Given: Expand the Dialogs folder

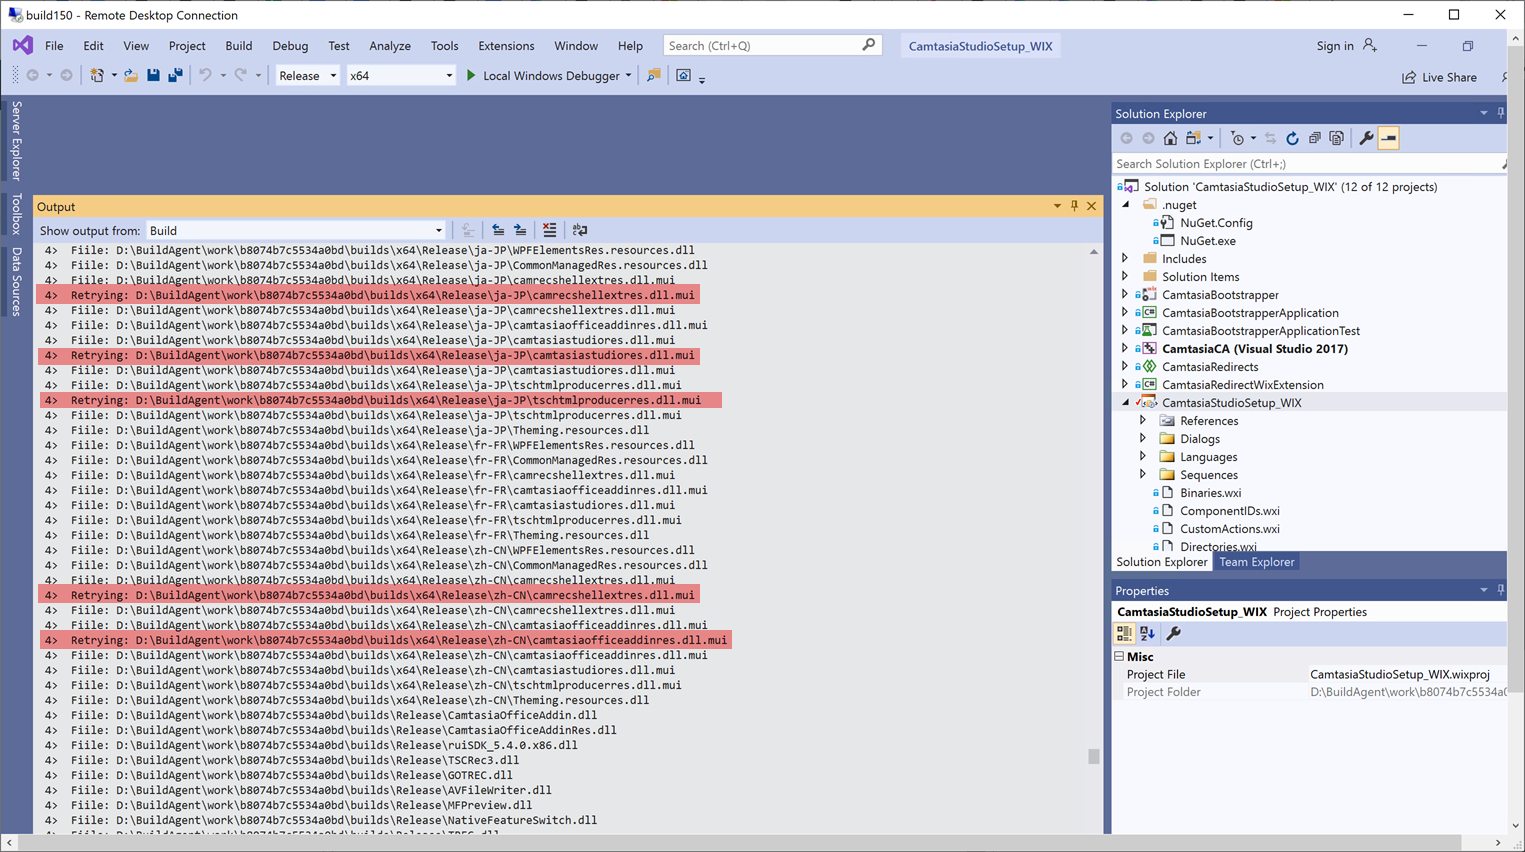Looking at the screenshot, I should pos(1143,439).
